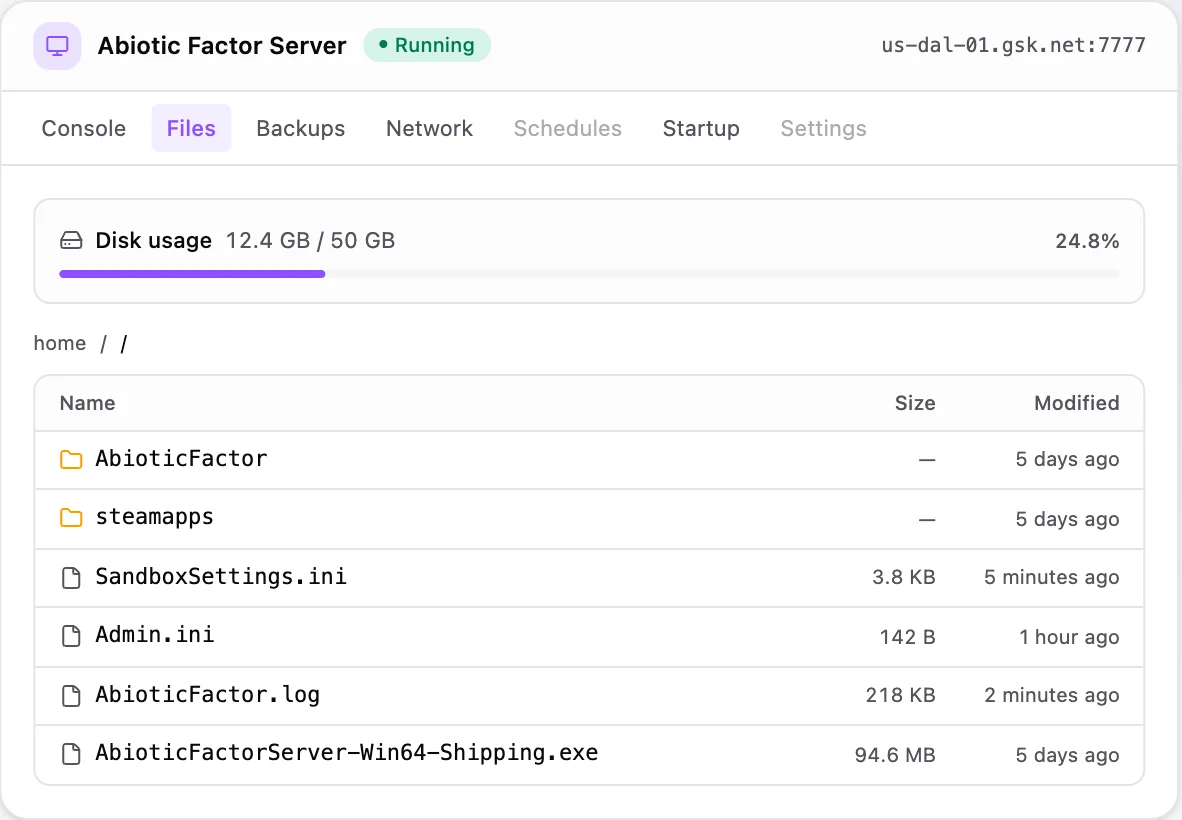The height and width of the screenshot is (820, 1182).
Task: Select AbioticFactorServer-Win64-Shipping.exe file name
Action: tap(347, 752)
